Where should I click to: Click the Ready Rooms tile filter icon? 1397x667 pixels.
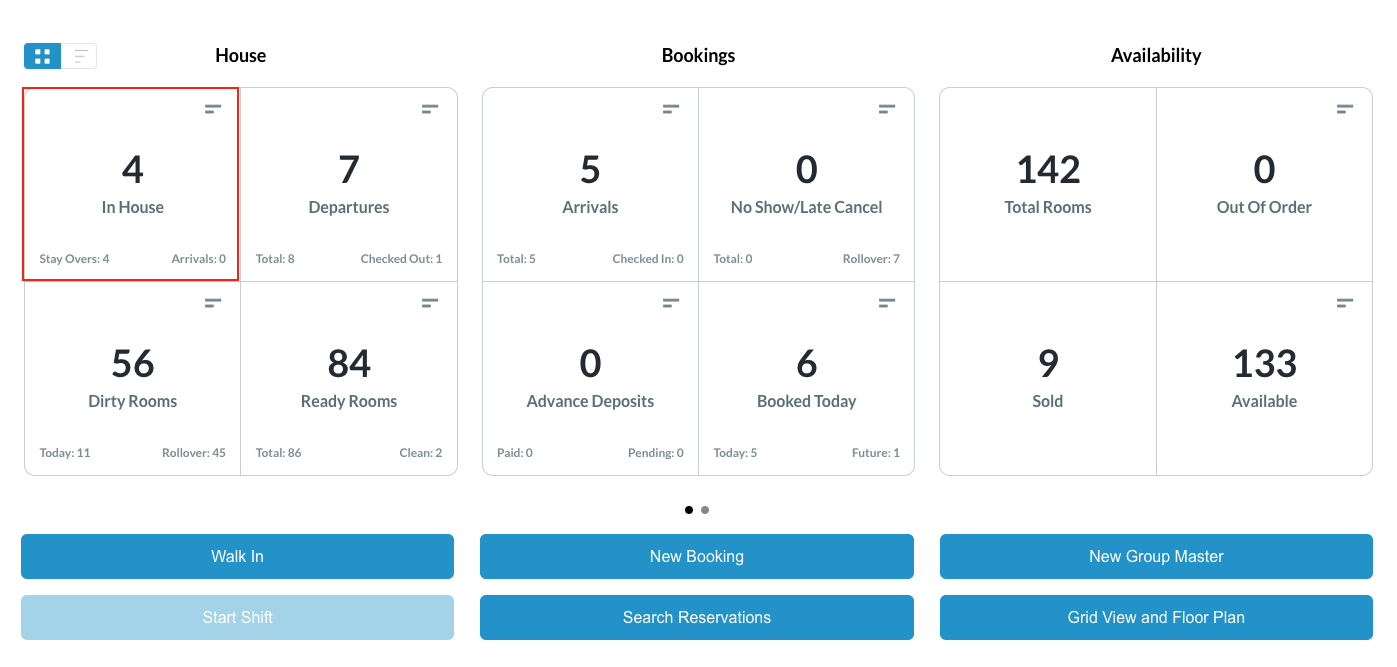coord(430,303)
